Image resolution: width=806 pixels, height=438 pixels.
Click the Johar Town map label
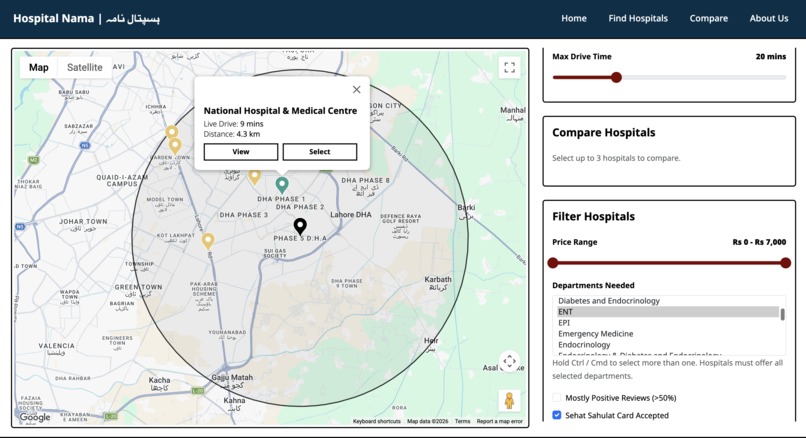point(83,222)
